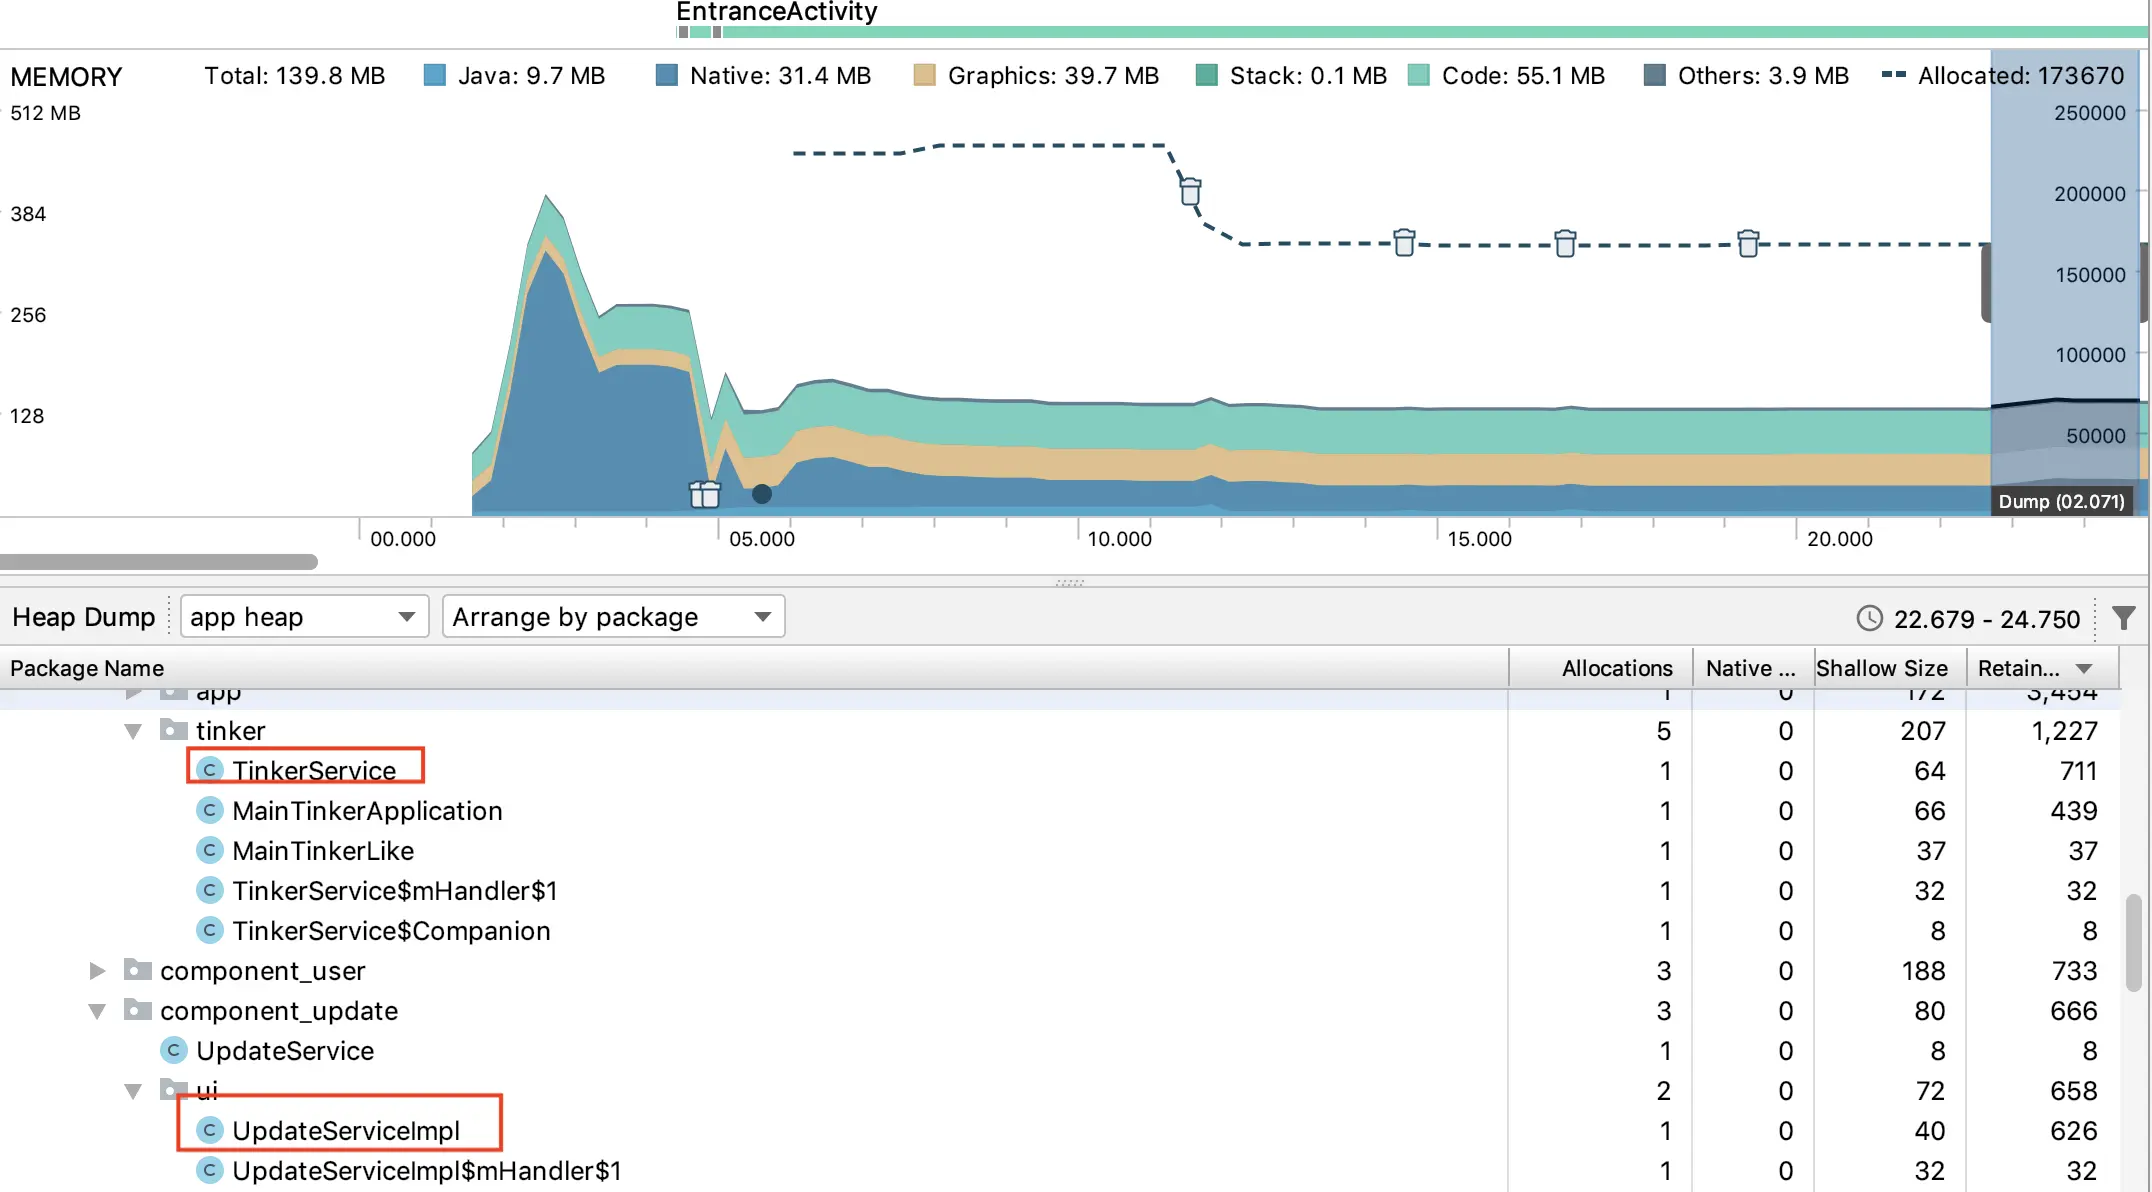Select the UpdateService class row

[285, 1051]
